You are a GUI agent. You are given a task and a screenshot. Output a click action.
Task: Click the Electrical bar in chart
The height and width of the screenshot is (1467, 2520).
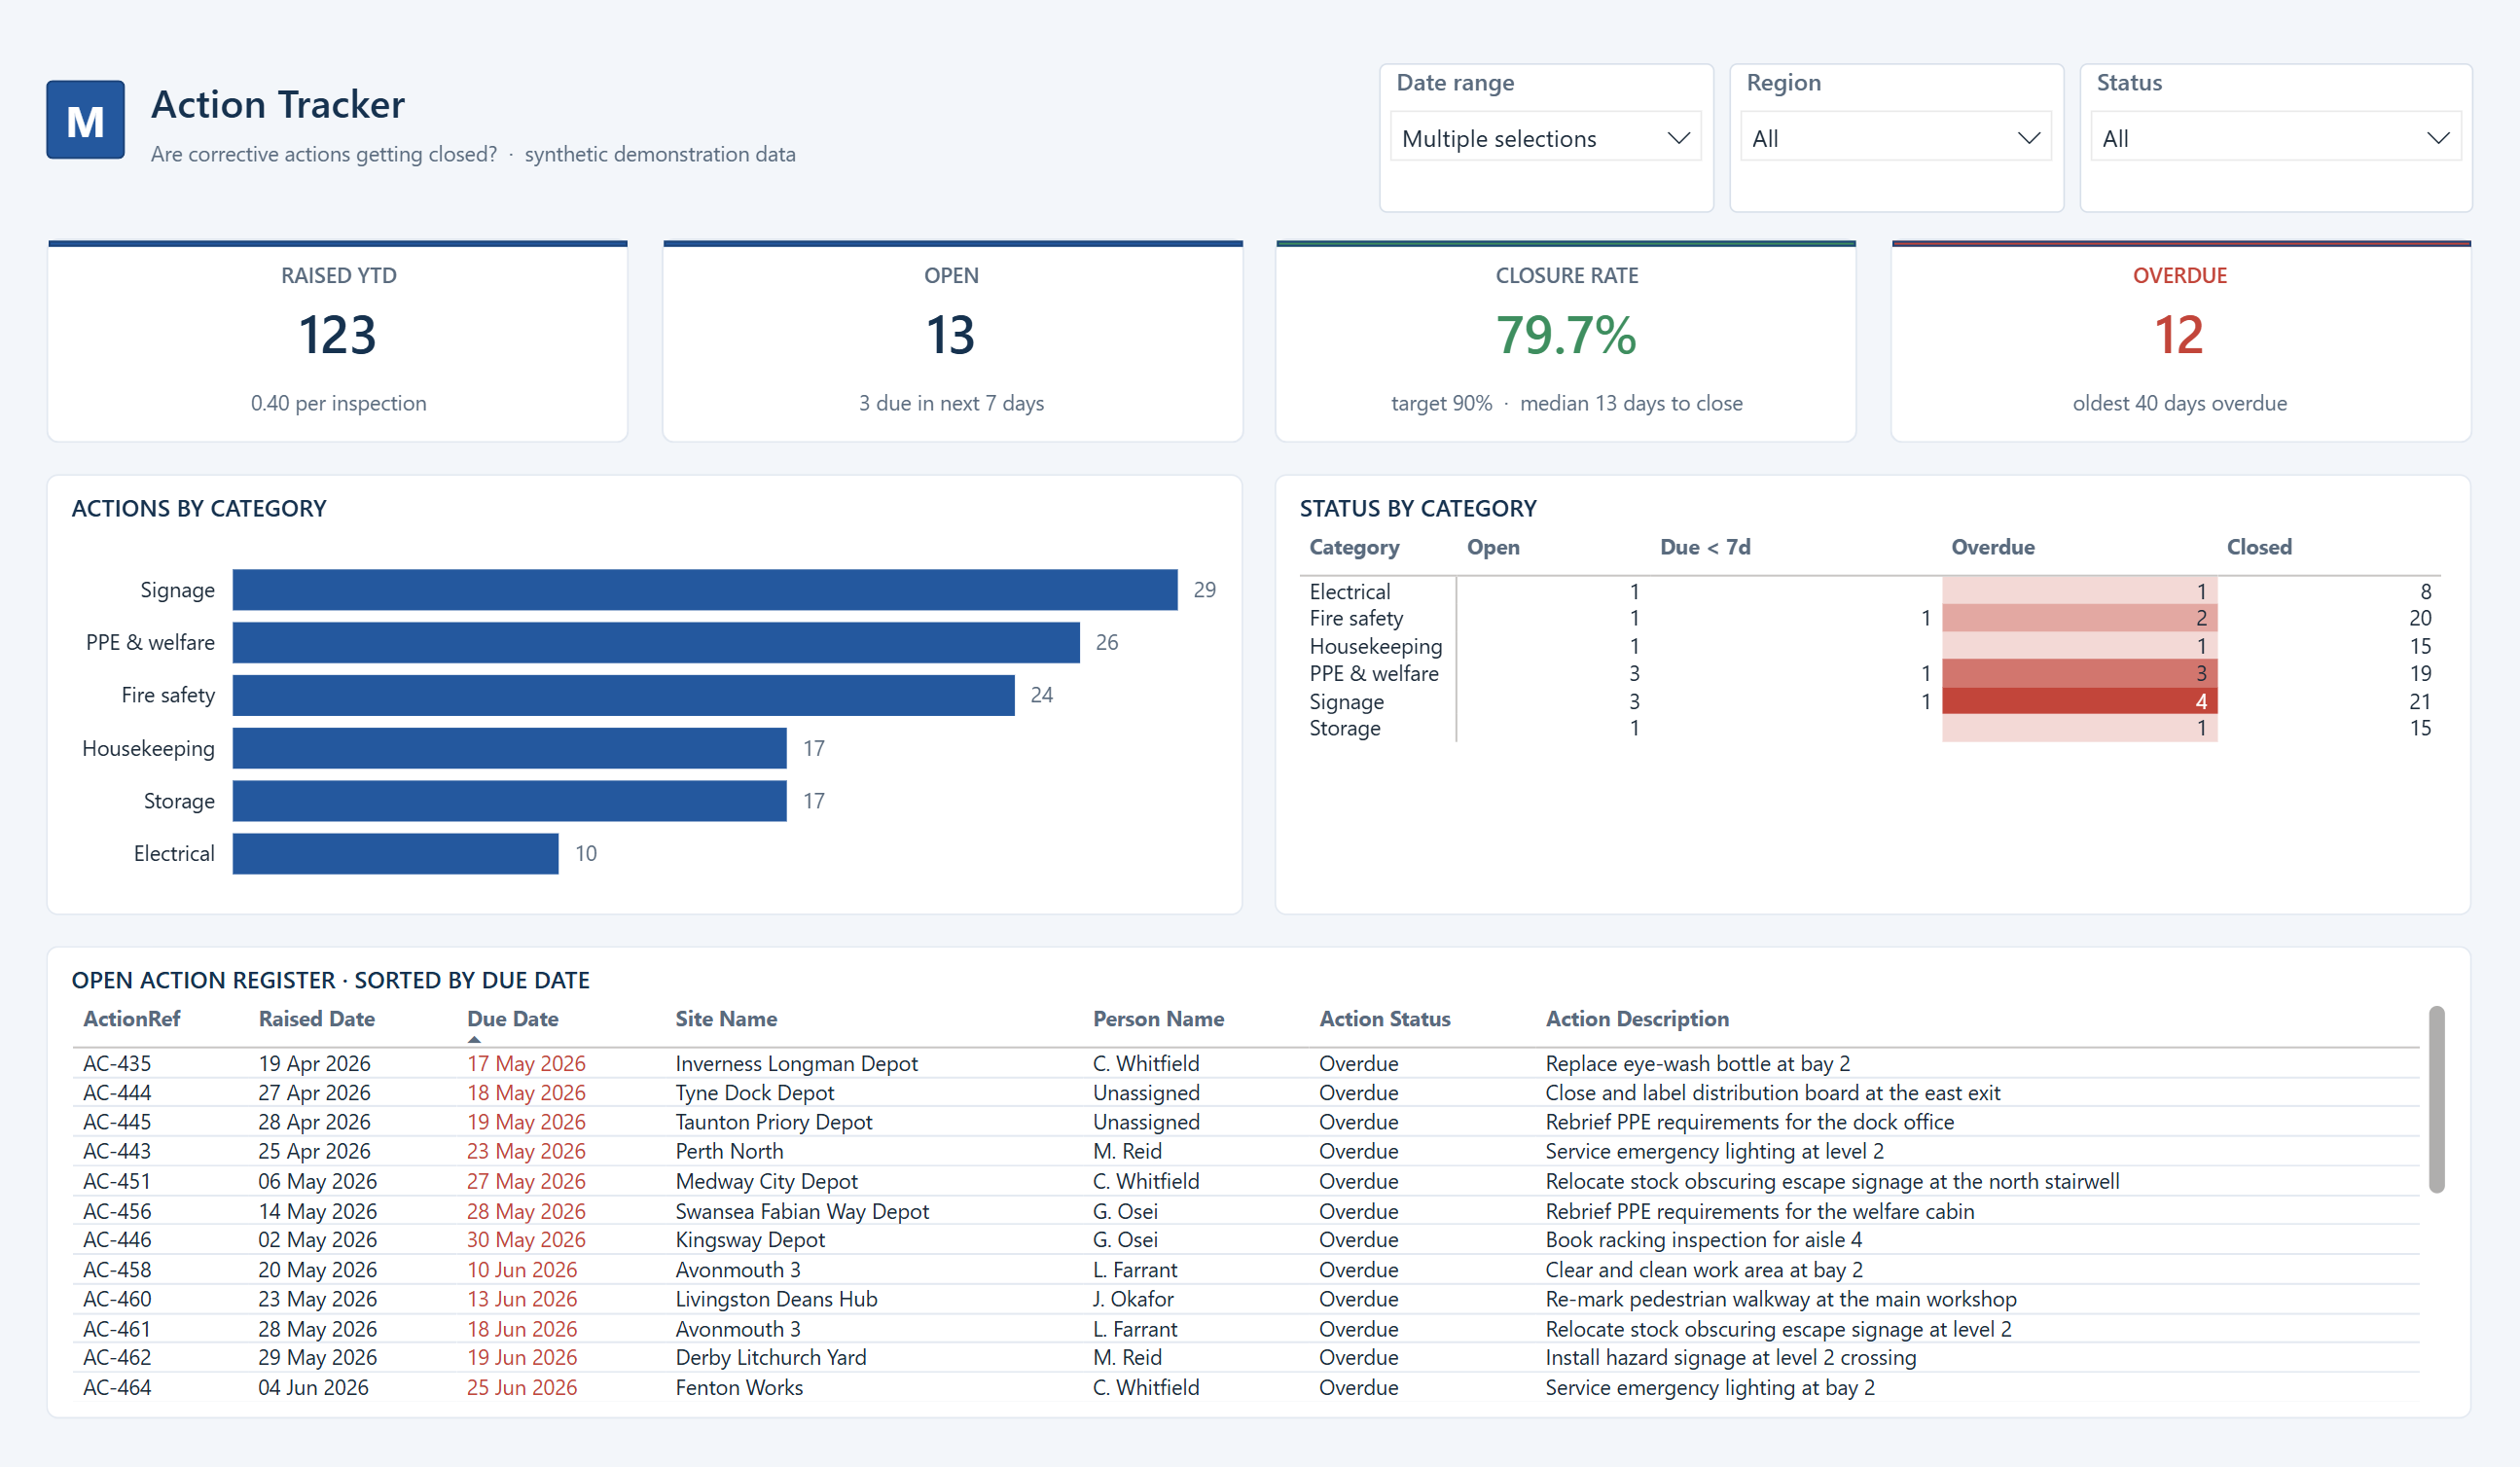click(395, 854)
